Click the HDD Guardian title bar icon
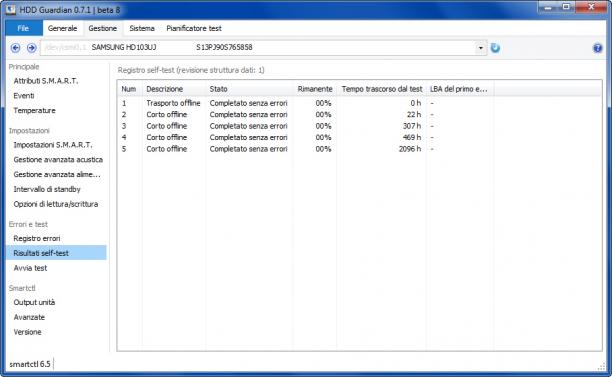Viewport: 612px width, 377px height. [x=11, y=9]
